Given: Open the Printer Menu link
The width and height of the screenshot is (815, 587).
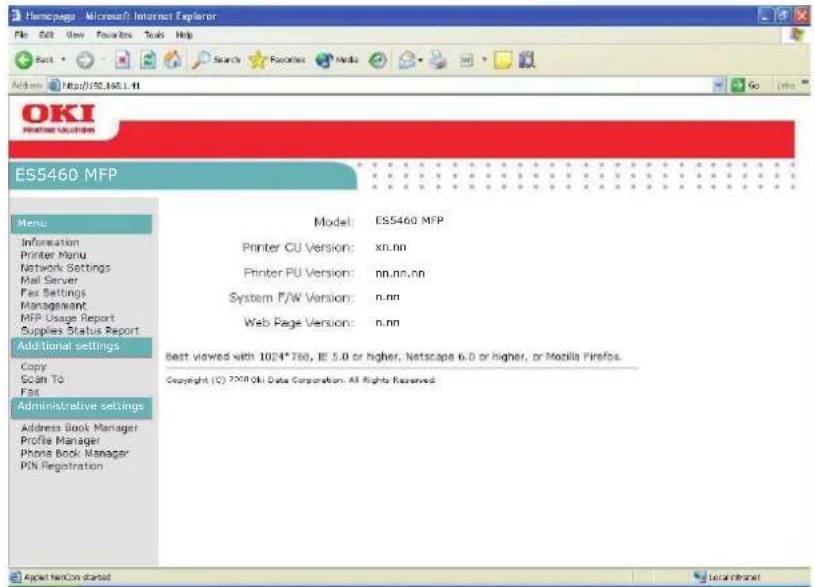Looking at the screenshot, I should click(x=53, y=255).
